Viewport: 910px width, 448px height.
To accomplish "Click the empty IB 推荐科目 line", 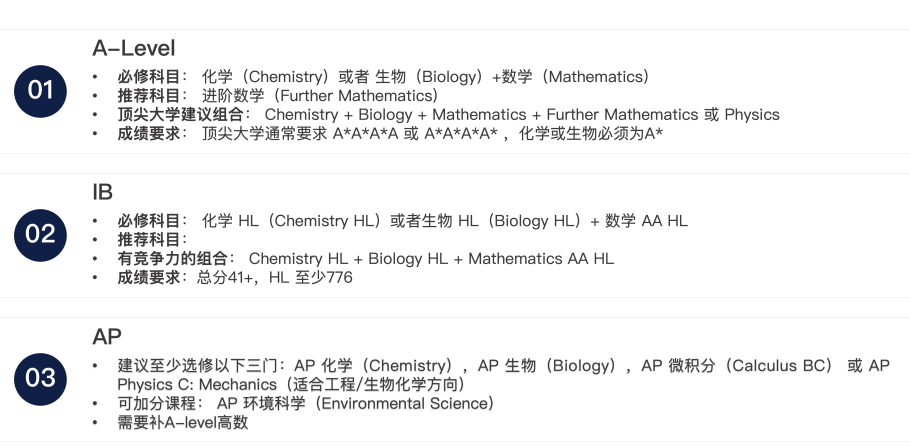I will [153, 239].
